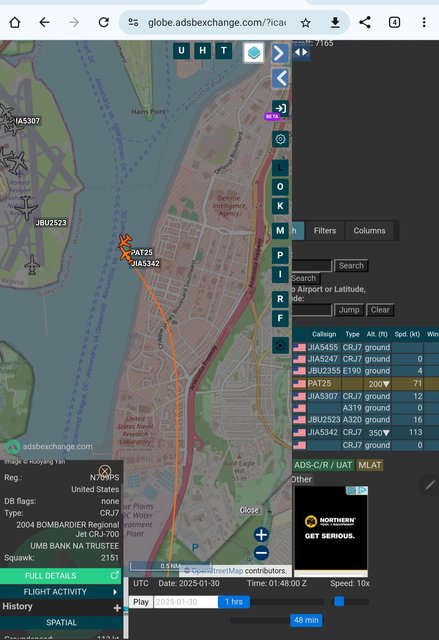439x640 pixels.
Task: Reload the page with refresh icon
Action: (x=104, y=22)
